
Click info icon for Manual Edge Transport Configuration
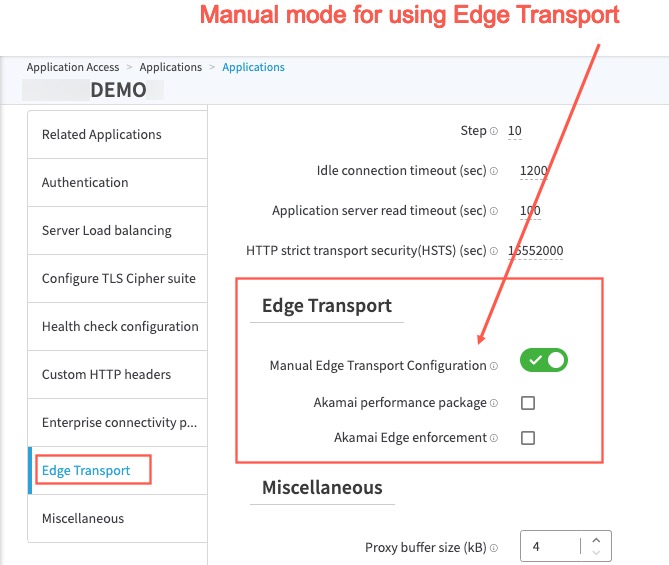(494, 367)
